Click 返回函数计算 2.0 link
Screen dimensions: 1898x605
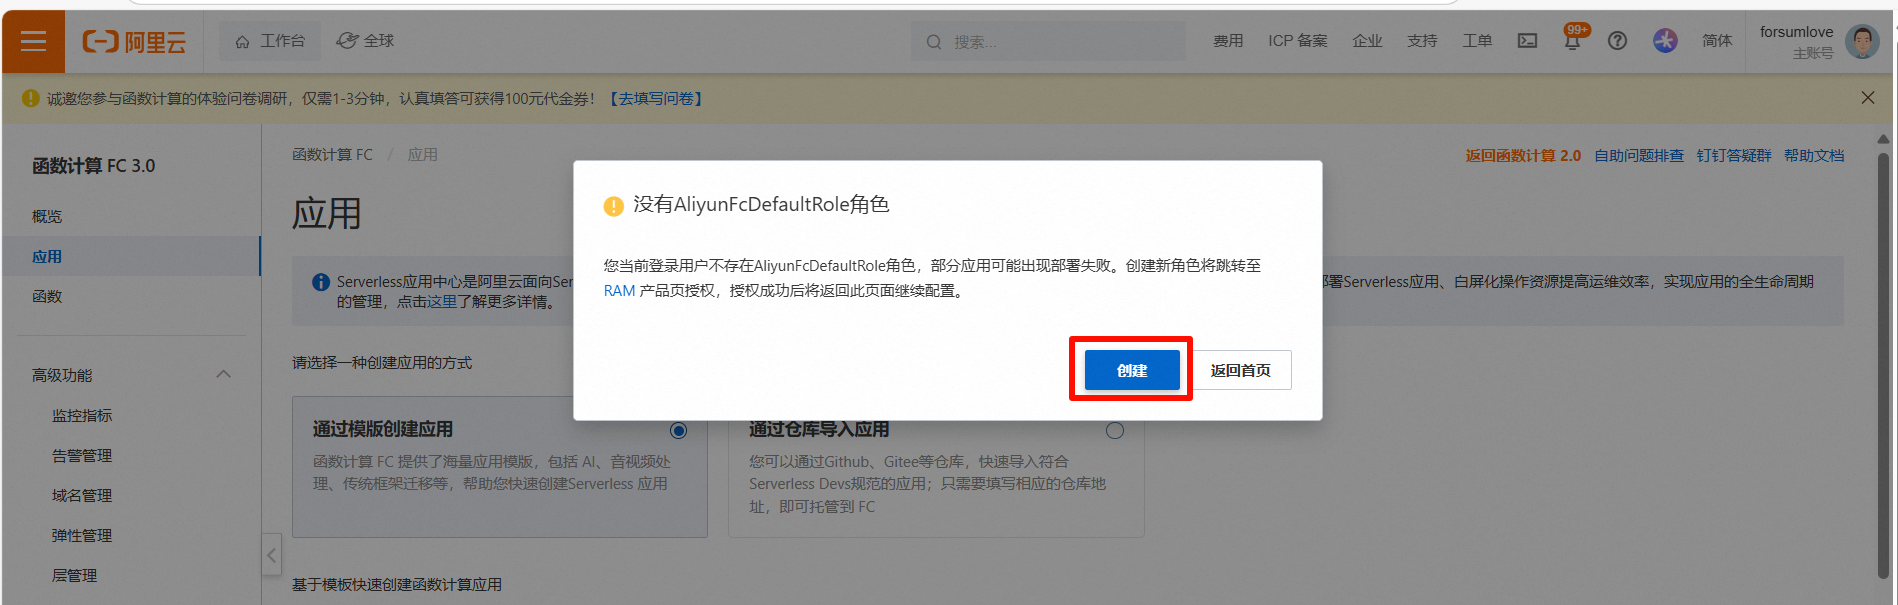pyautogui.click(x=1523, y=156)
